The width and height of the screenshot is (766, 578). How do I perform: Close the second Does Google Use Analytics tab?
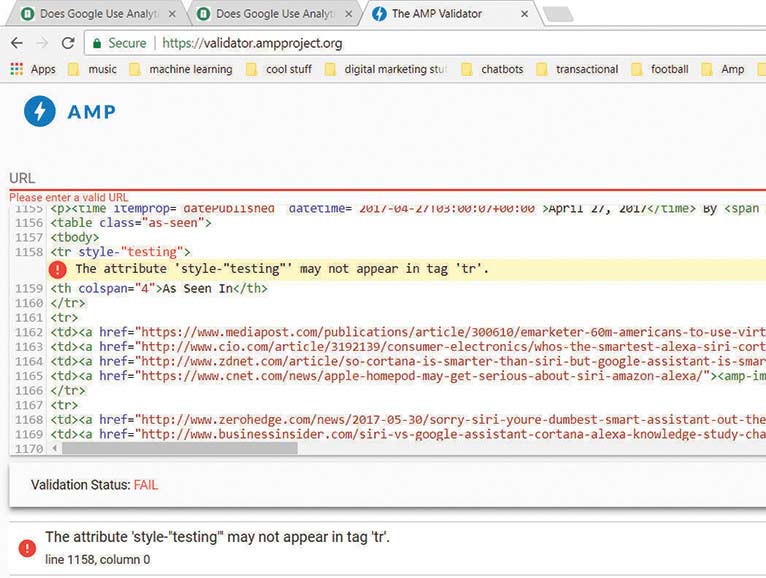348,14
